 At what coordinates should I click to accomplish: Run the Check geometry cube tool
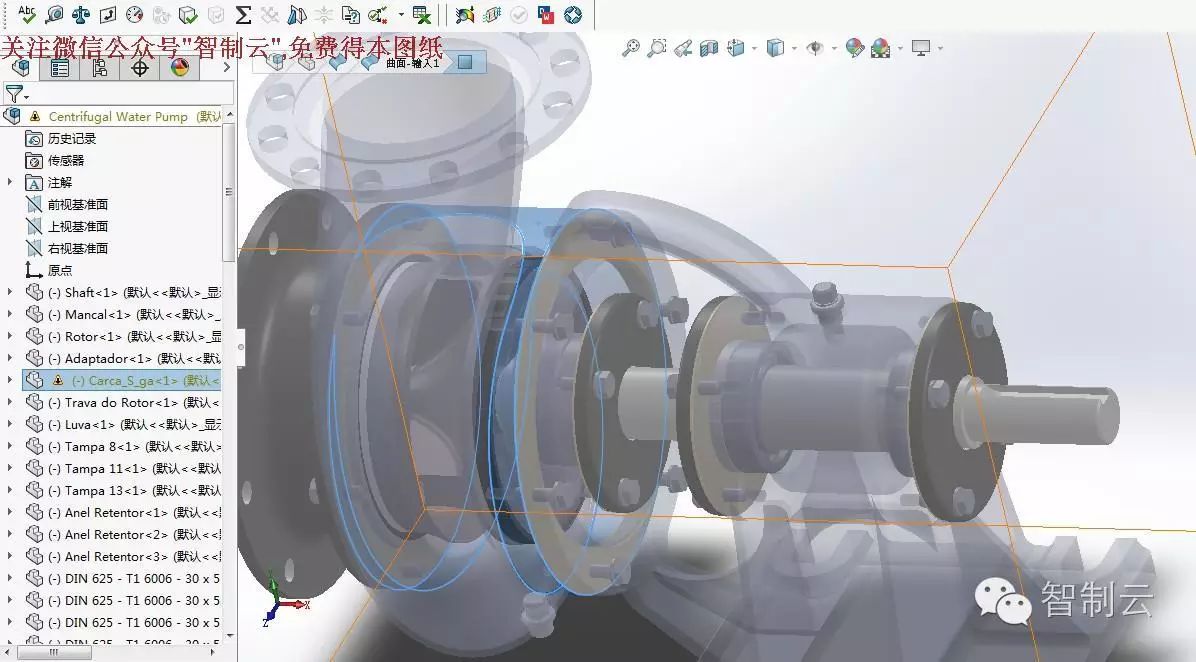188,14
